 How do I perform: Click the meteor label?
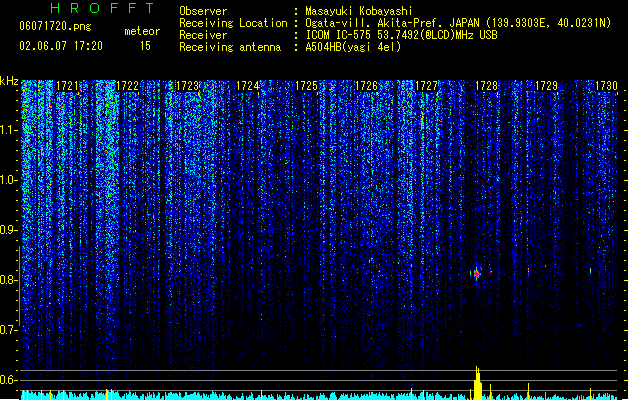[x=142, y=31]
